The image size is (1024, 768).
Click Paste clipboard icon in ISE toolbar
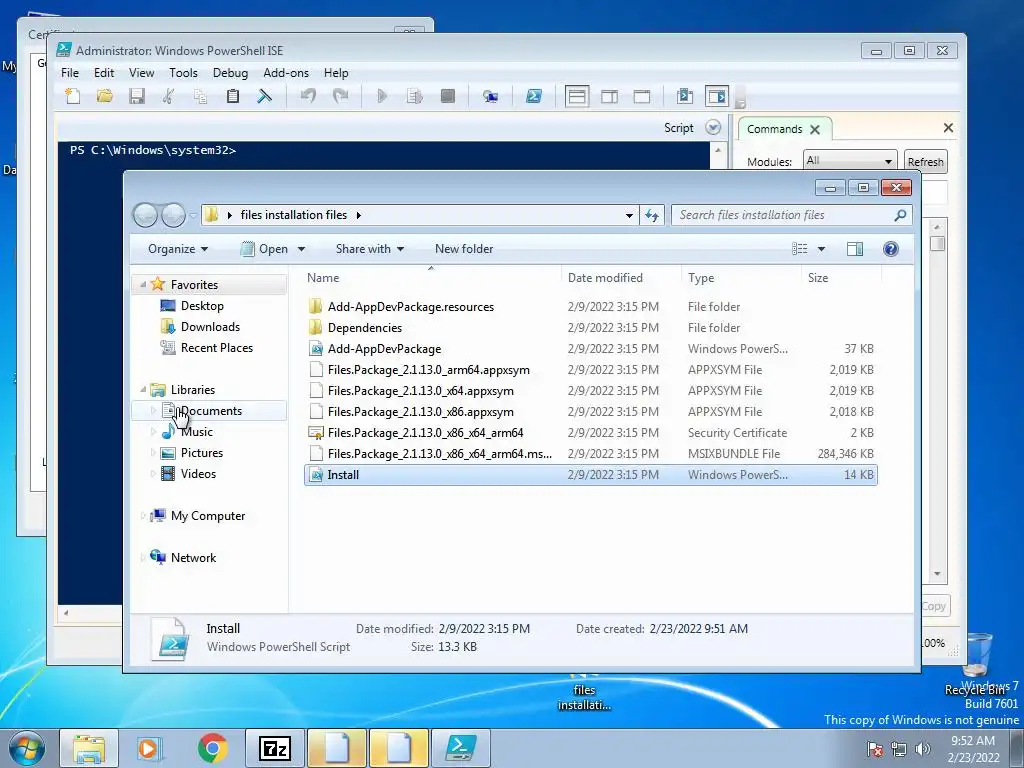click(232, 97)
